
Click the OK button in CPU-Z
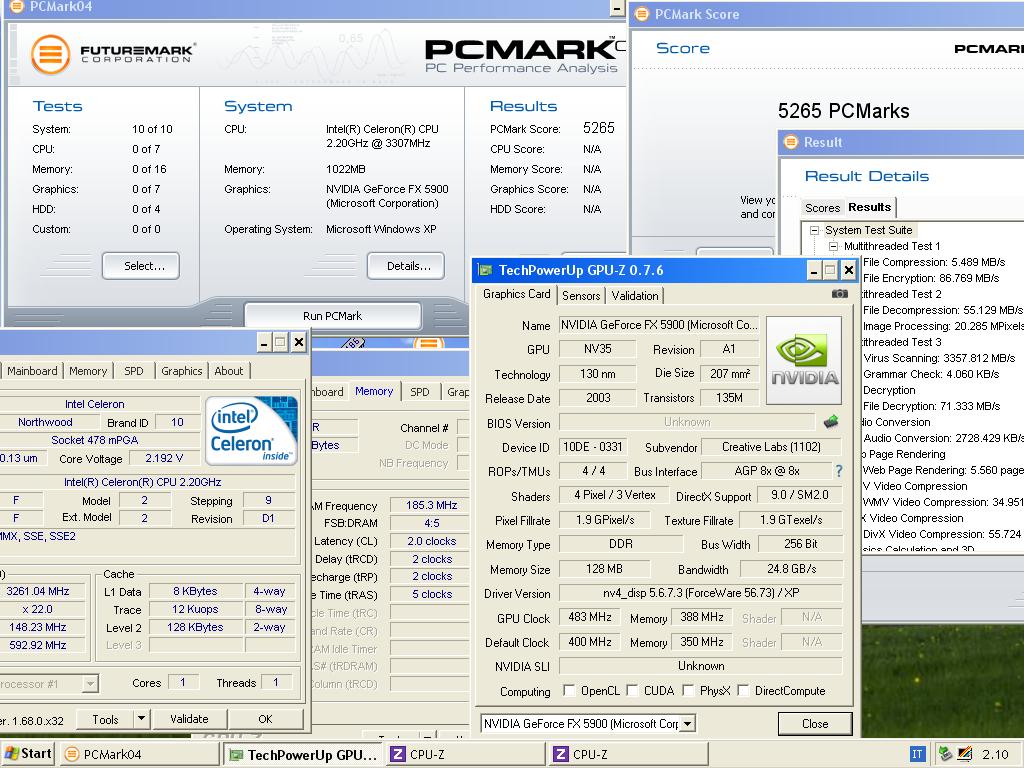click(x=265, y=718)
